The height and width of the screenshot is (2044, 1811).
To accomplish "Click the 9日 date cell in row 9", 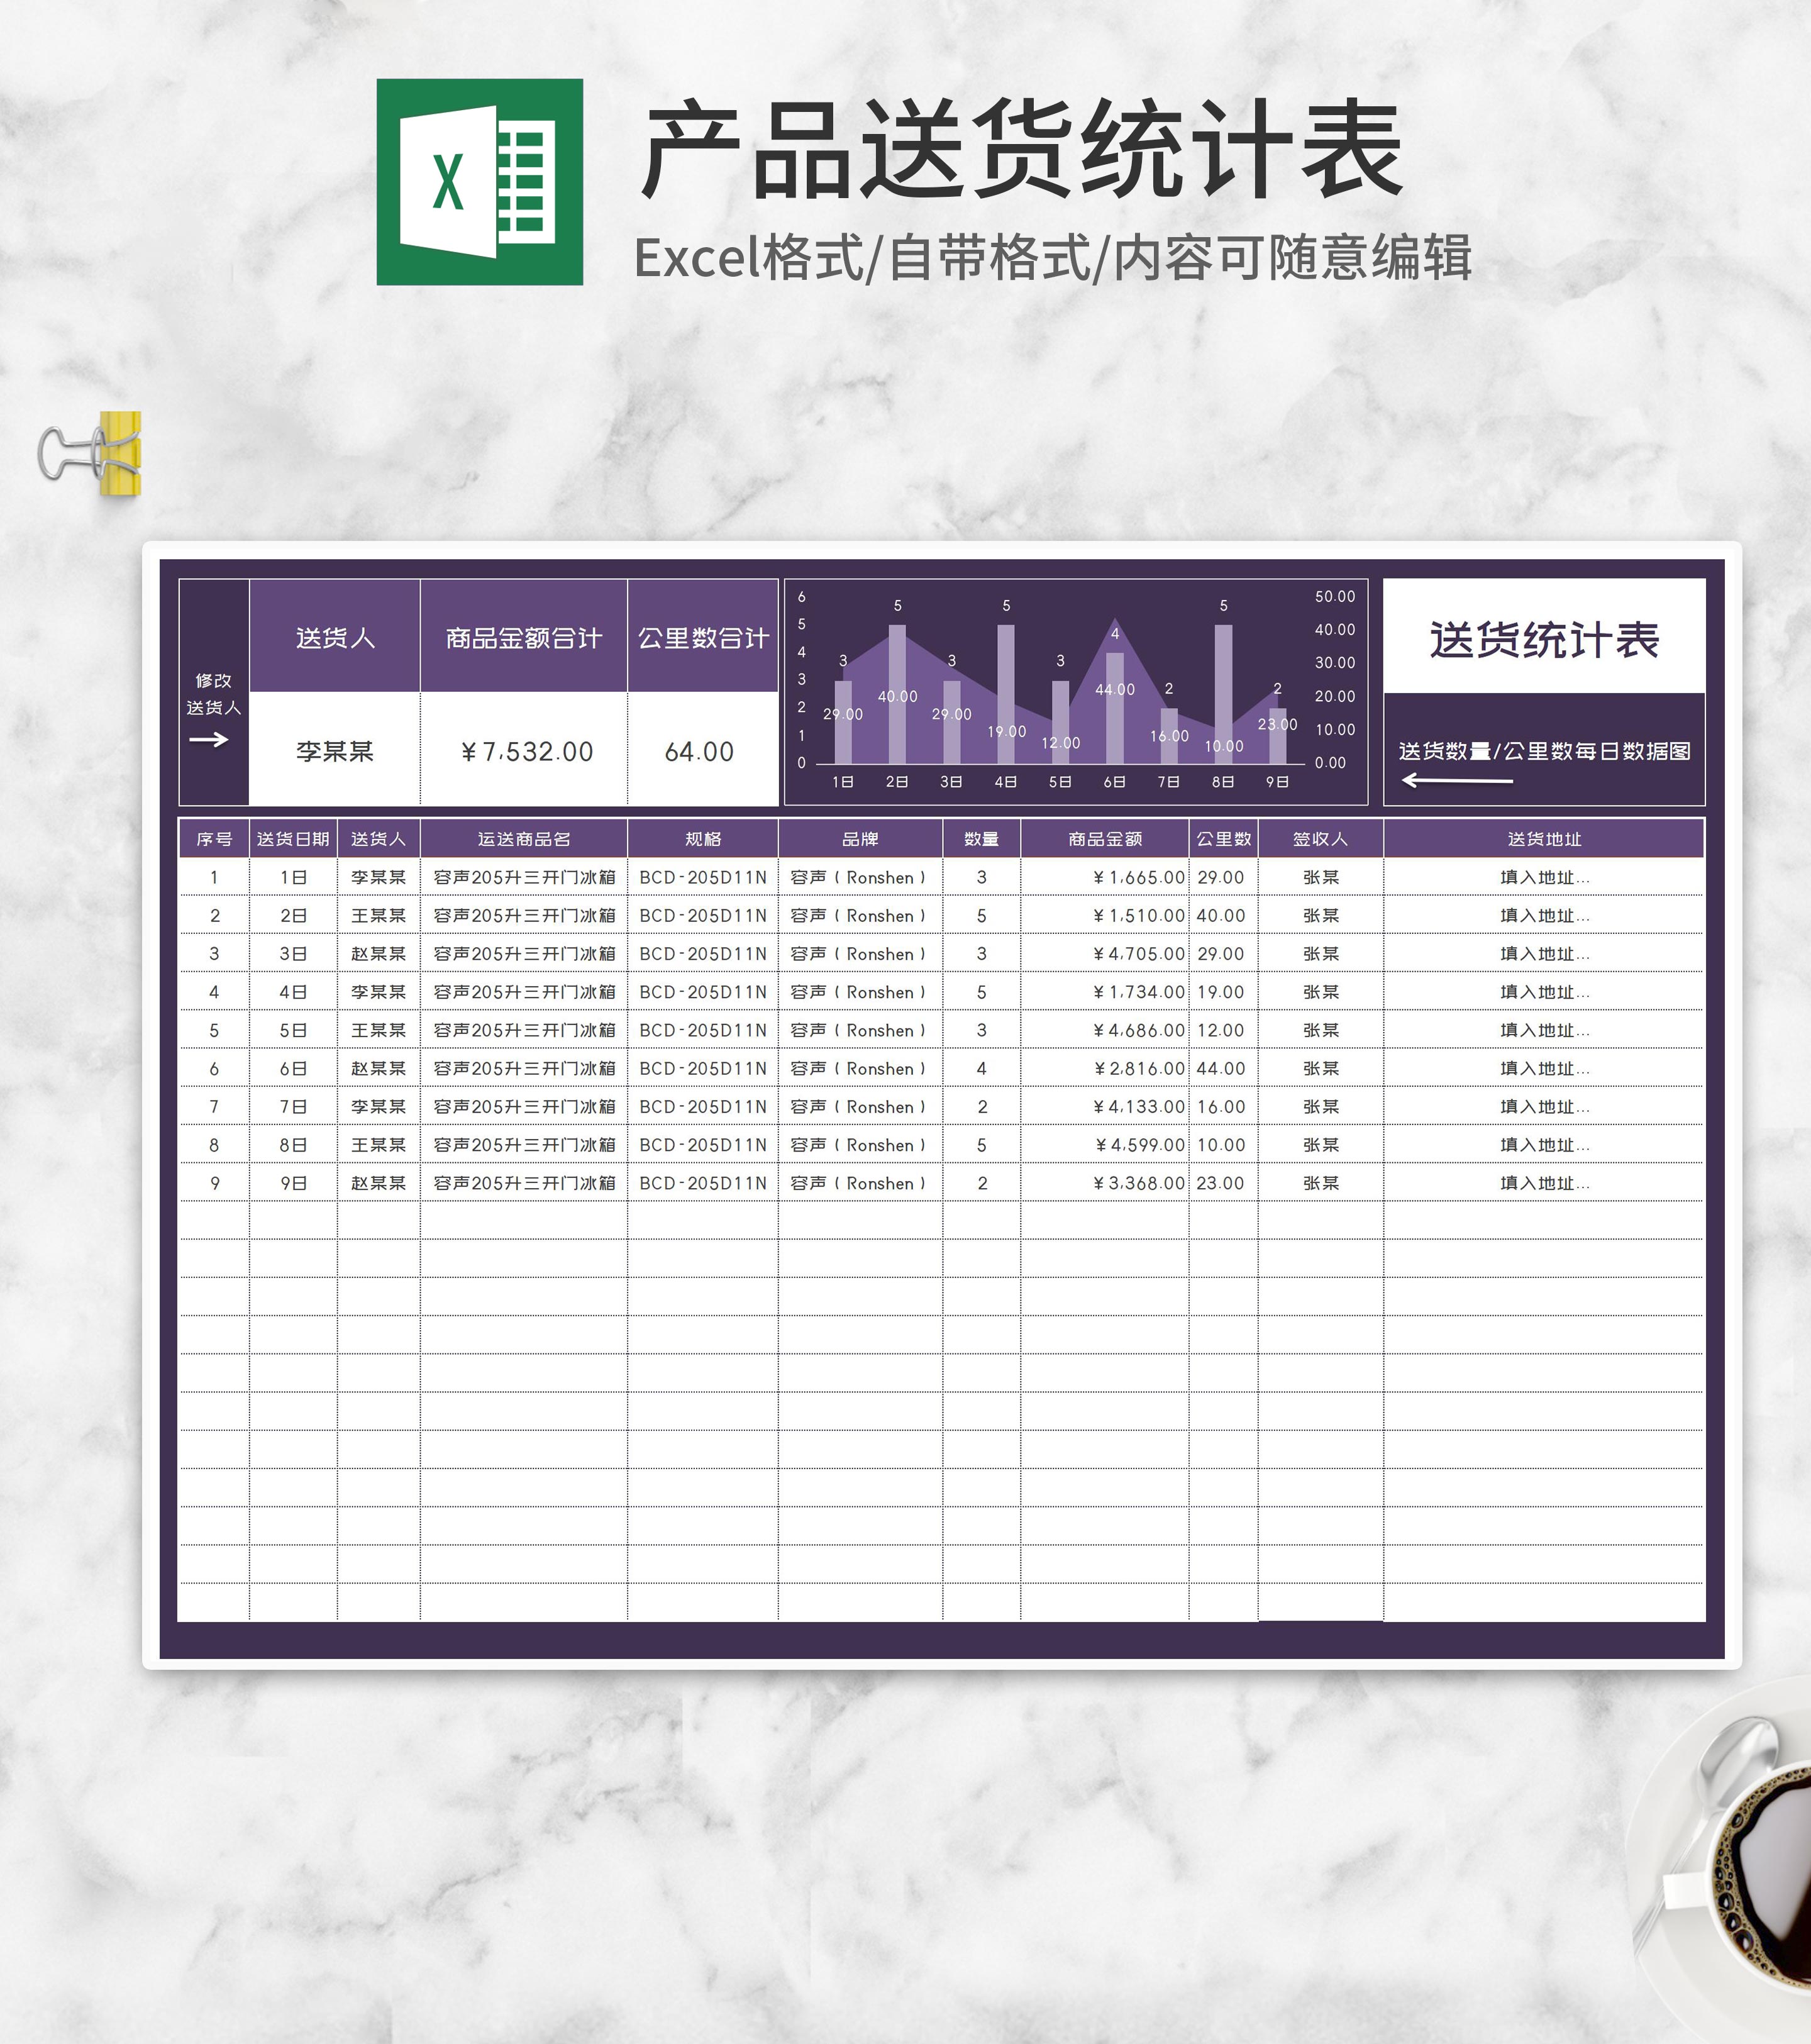I will click(x=293, y=1183).
